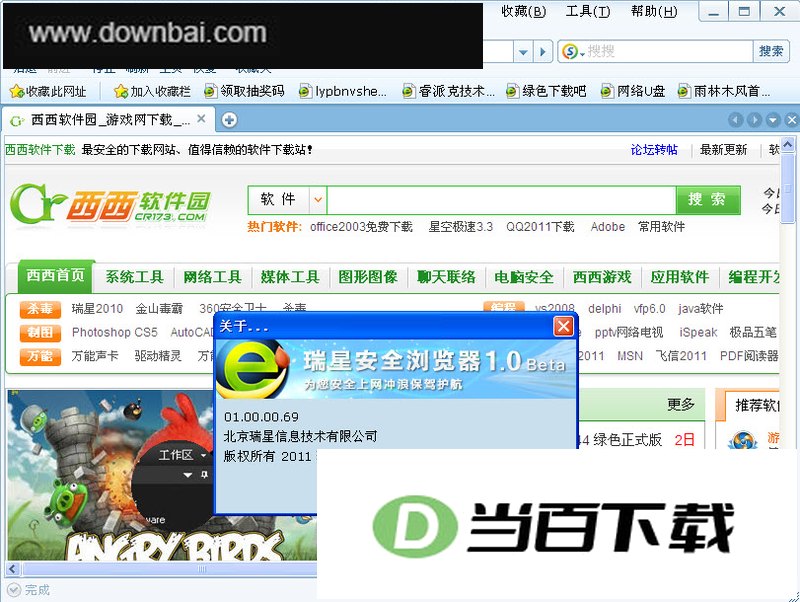The image size is (800, 602).
Task: Open 常用软件 hot link
Action: 661,227
